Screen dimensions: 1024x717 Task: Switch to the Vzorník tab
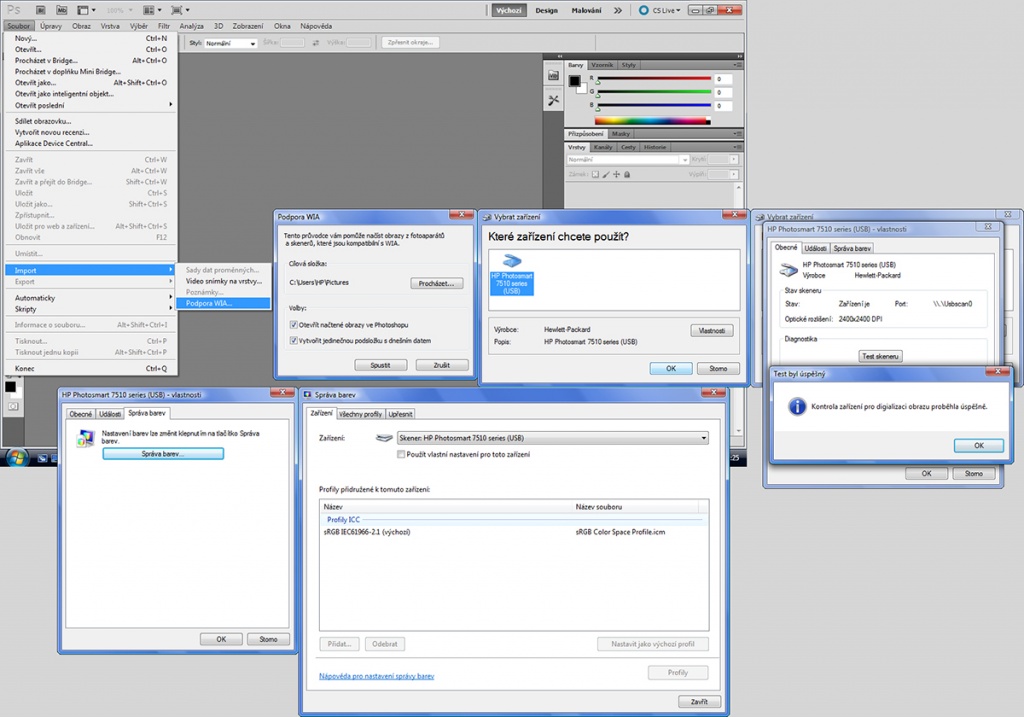601,65
